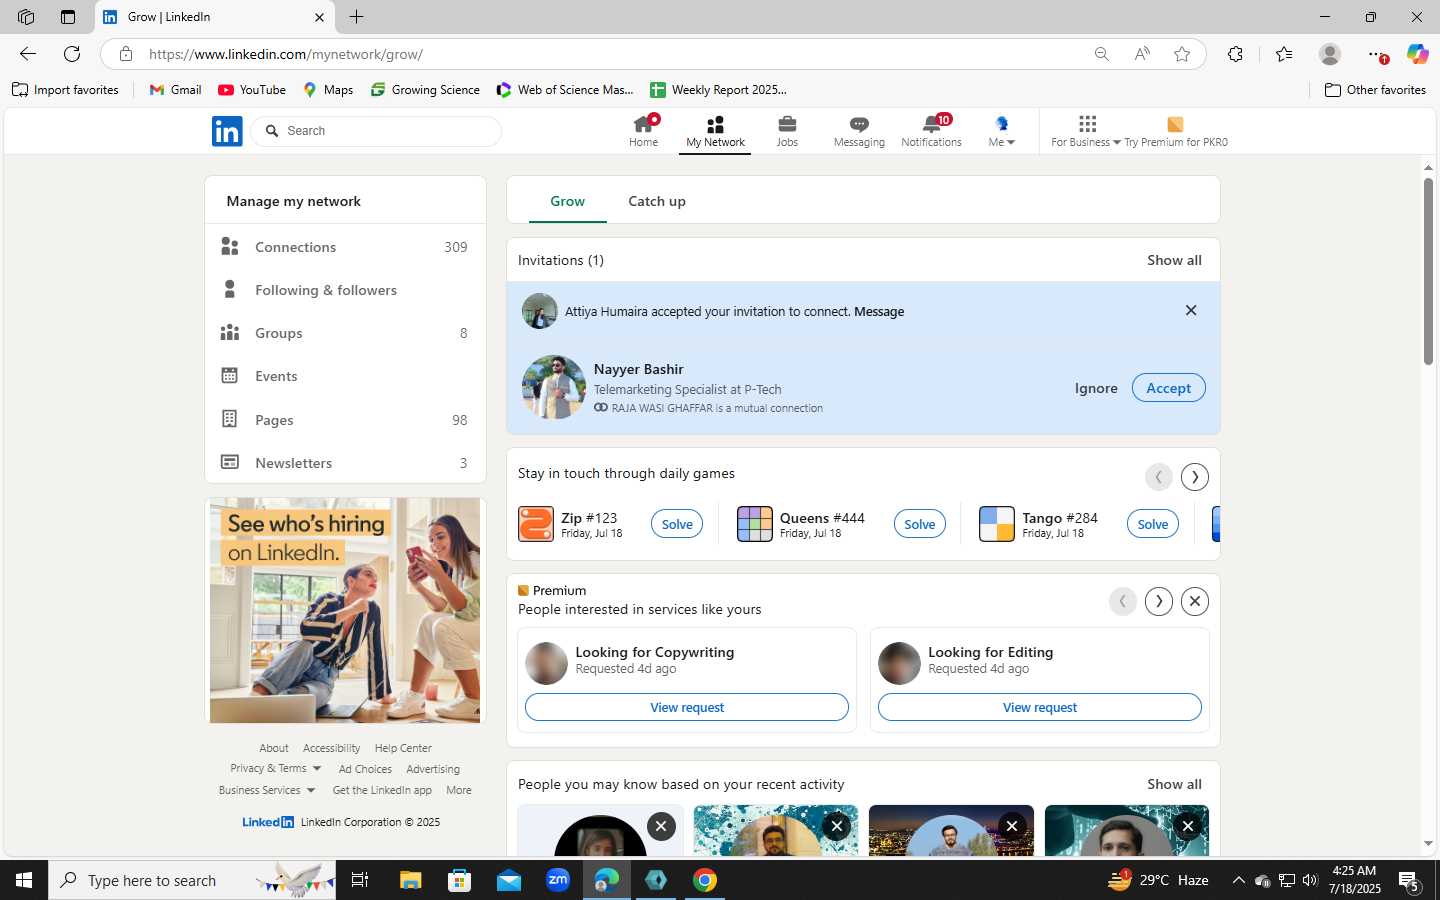1440x900 pixels.
Task: Click the Tango game icon
Action: click(996, 524)
